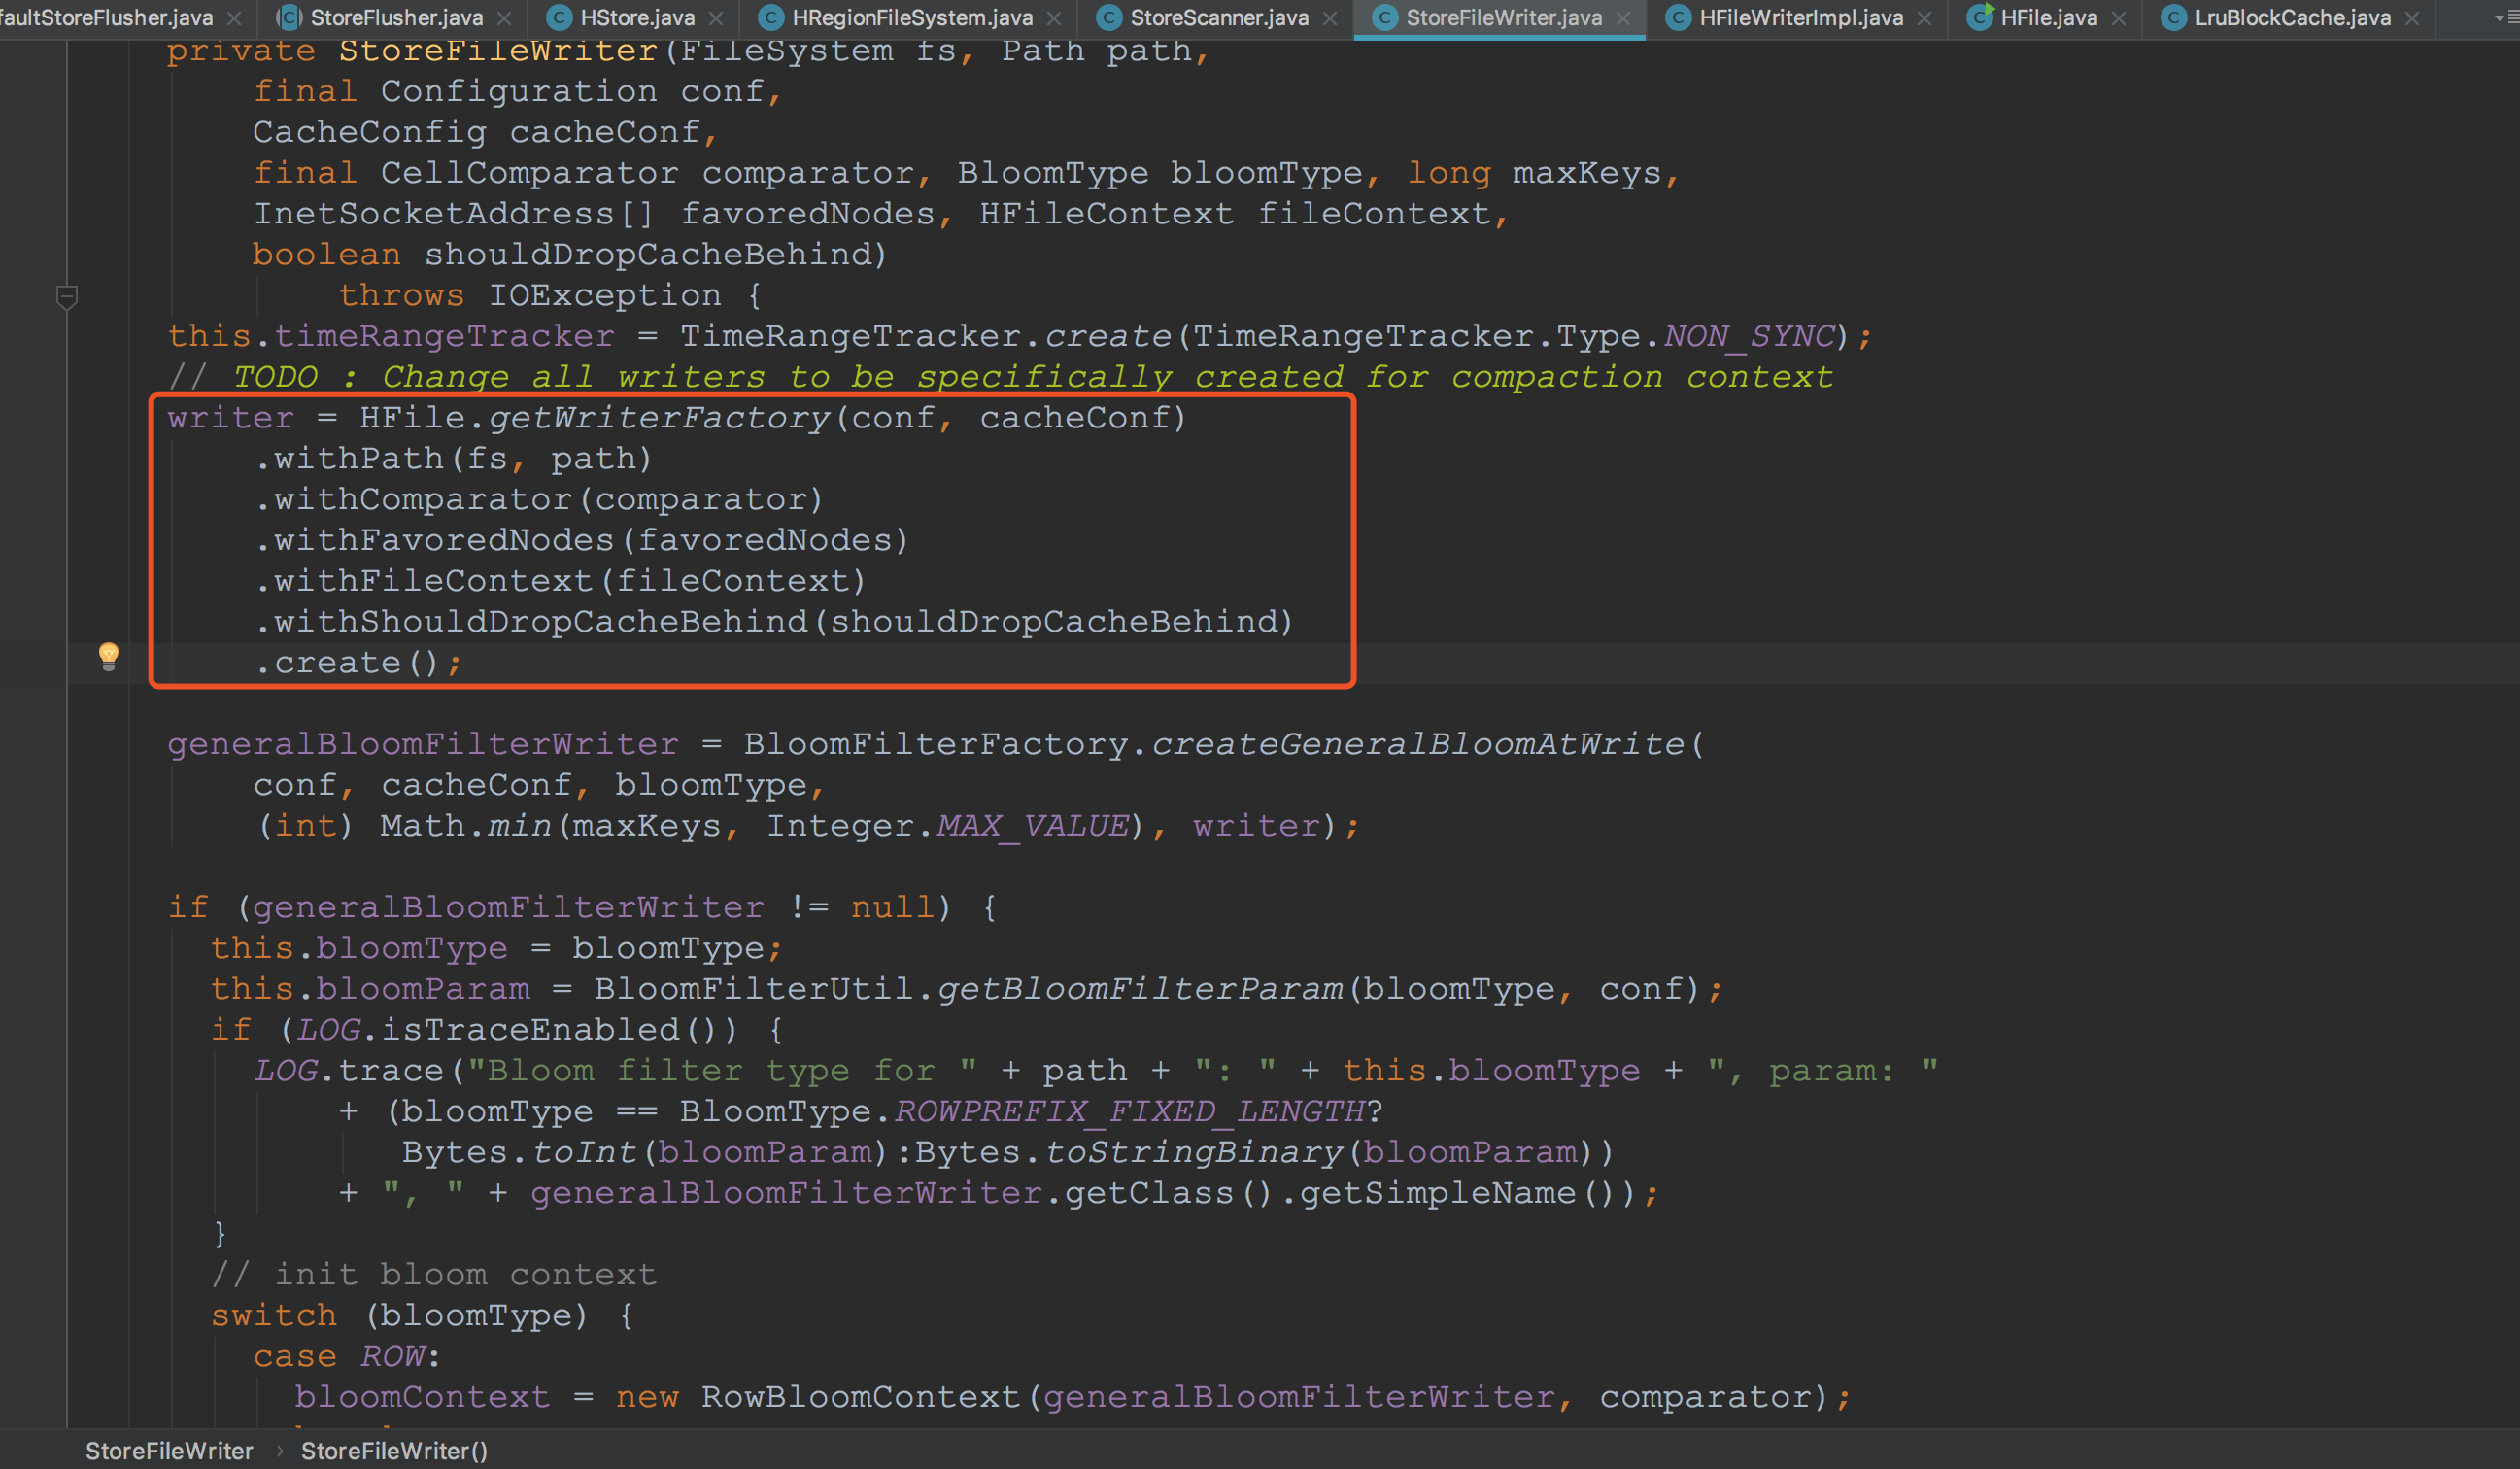Close the StoreScanner.java tab
The image size is (2520, 1469).
(1330, 18)
